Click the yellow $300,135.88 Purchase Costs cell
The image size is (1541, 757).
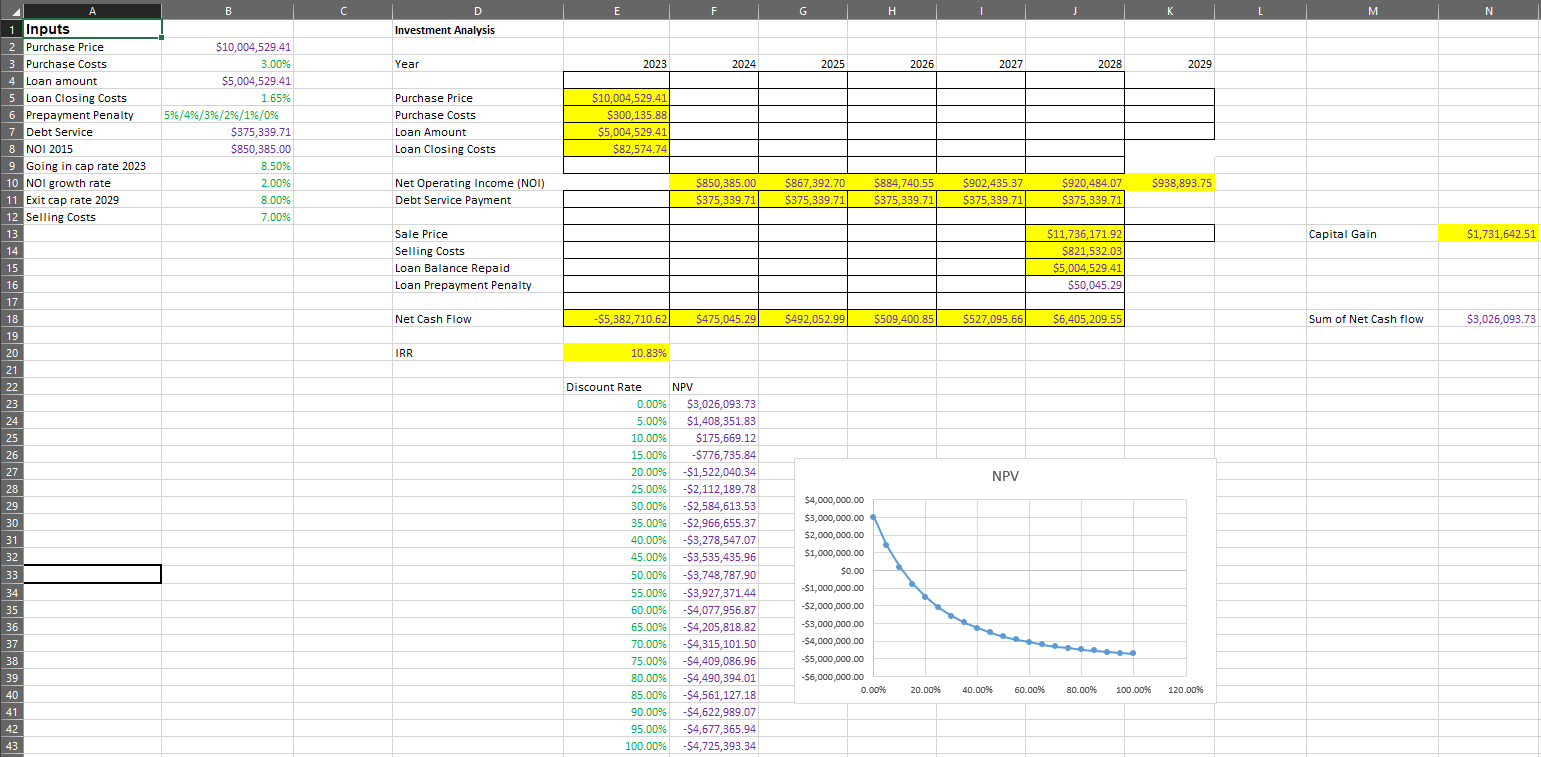616,115
